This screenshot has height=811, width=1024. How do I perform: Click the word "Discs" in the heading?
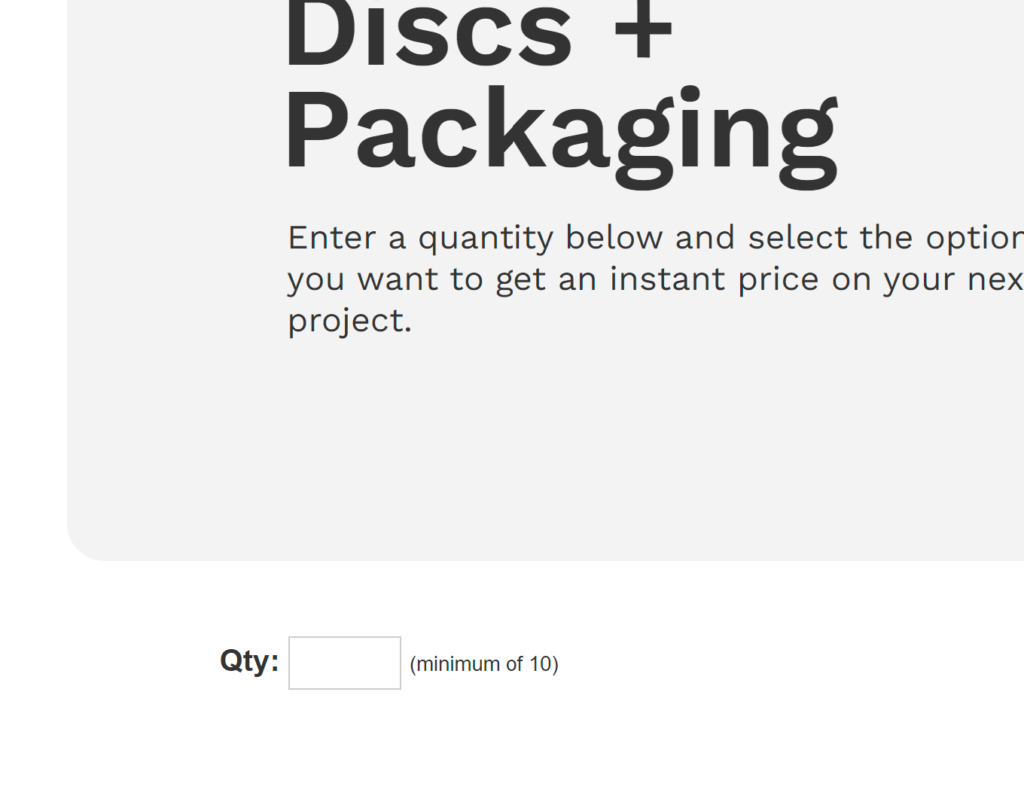pos(429,34)
